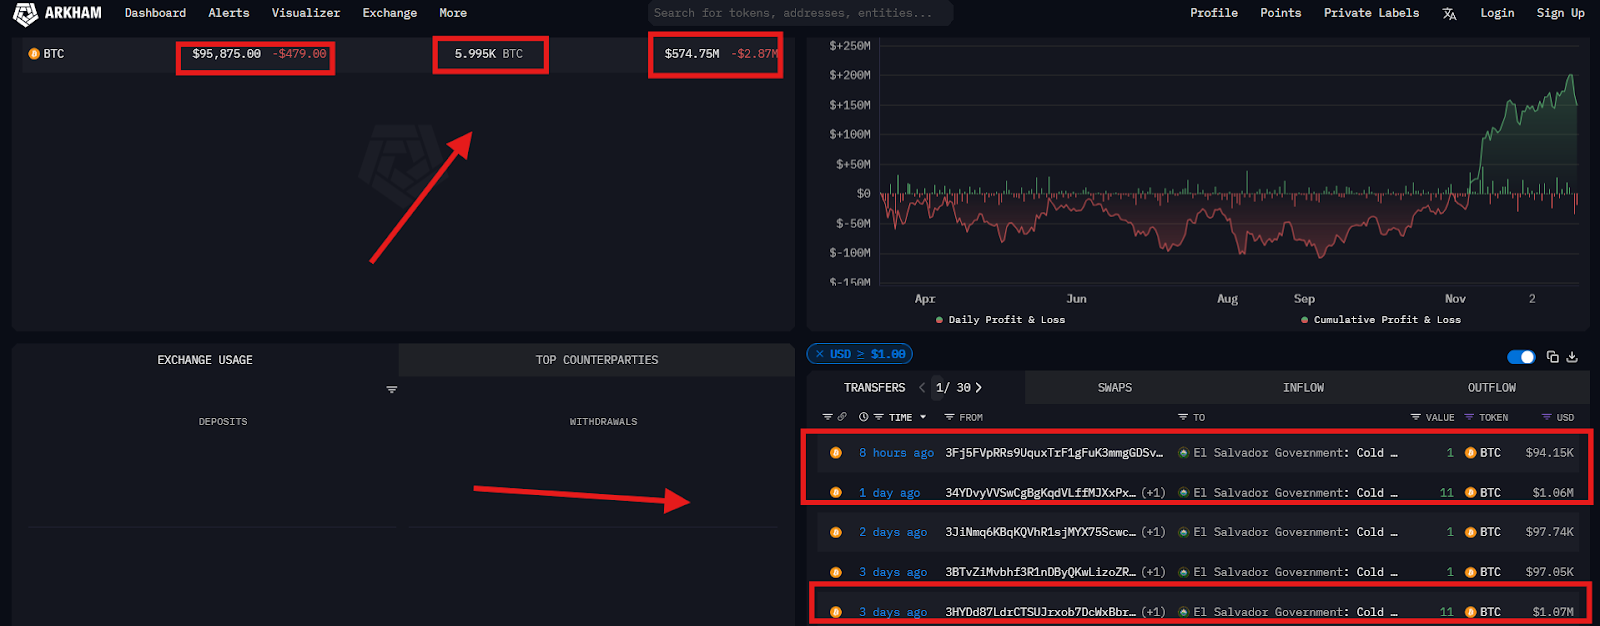Open the Exchange menu in navbar
Viewport: 1600px width, 626px height.
pos(390,13)
